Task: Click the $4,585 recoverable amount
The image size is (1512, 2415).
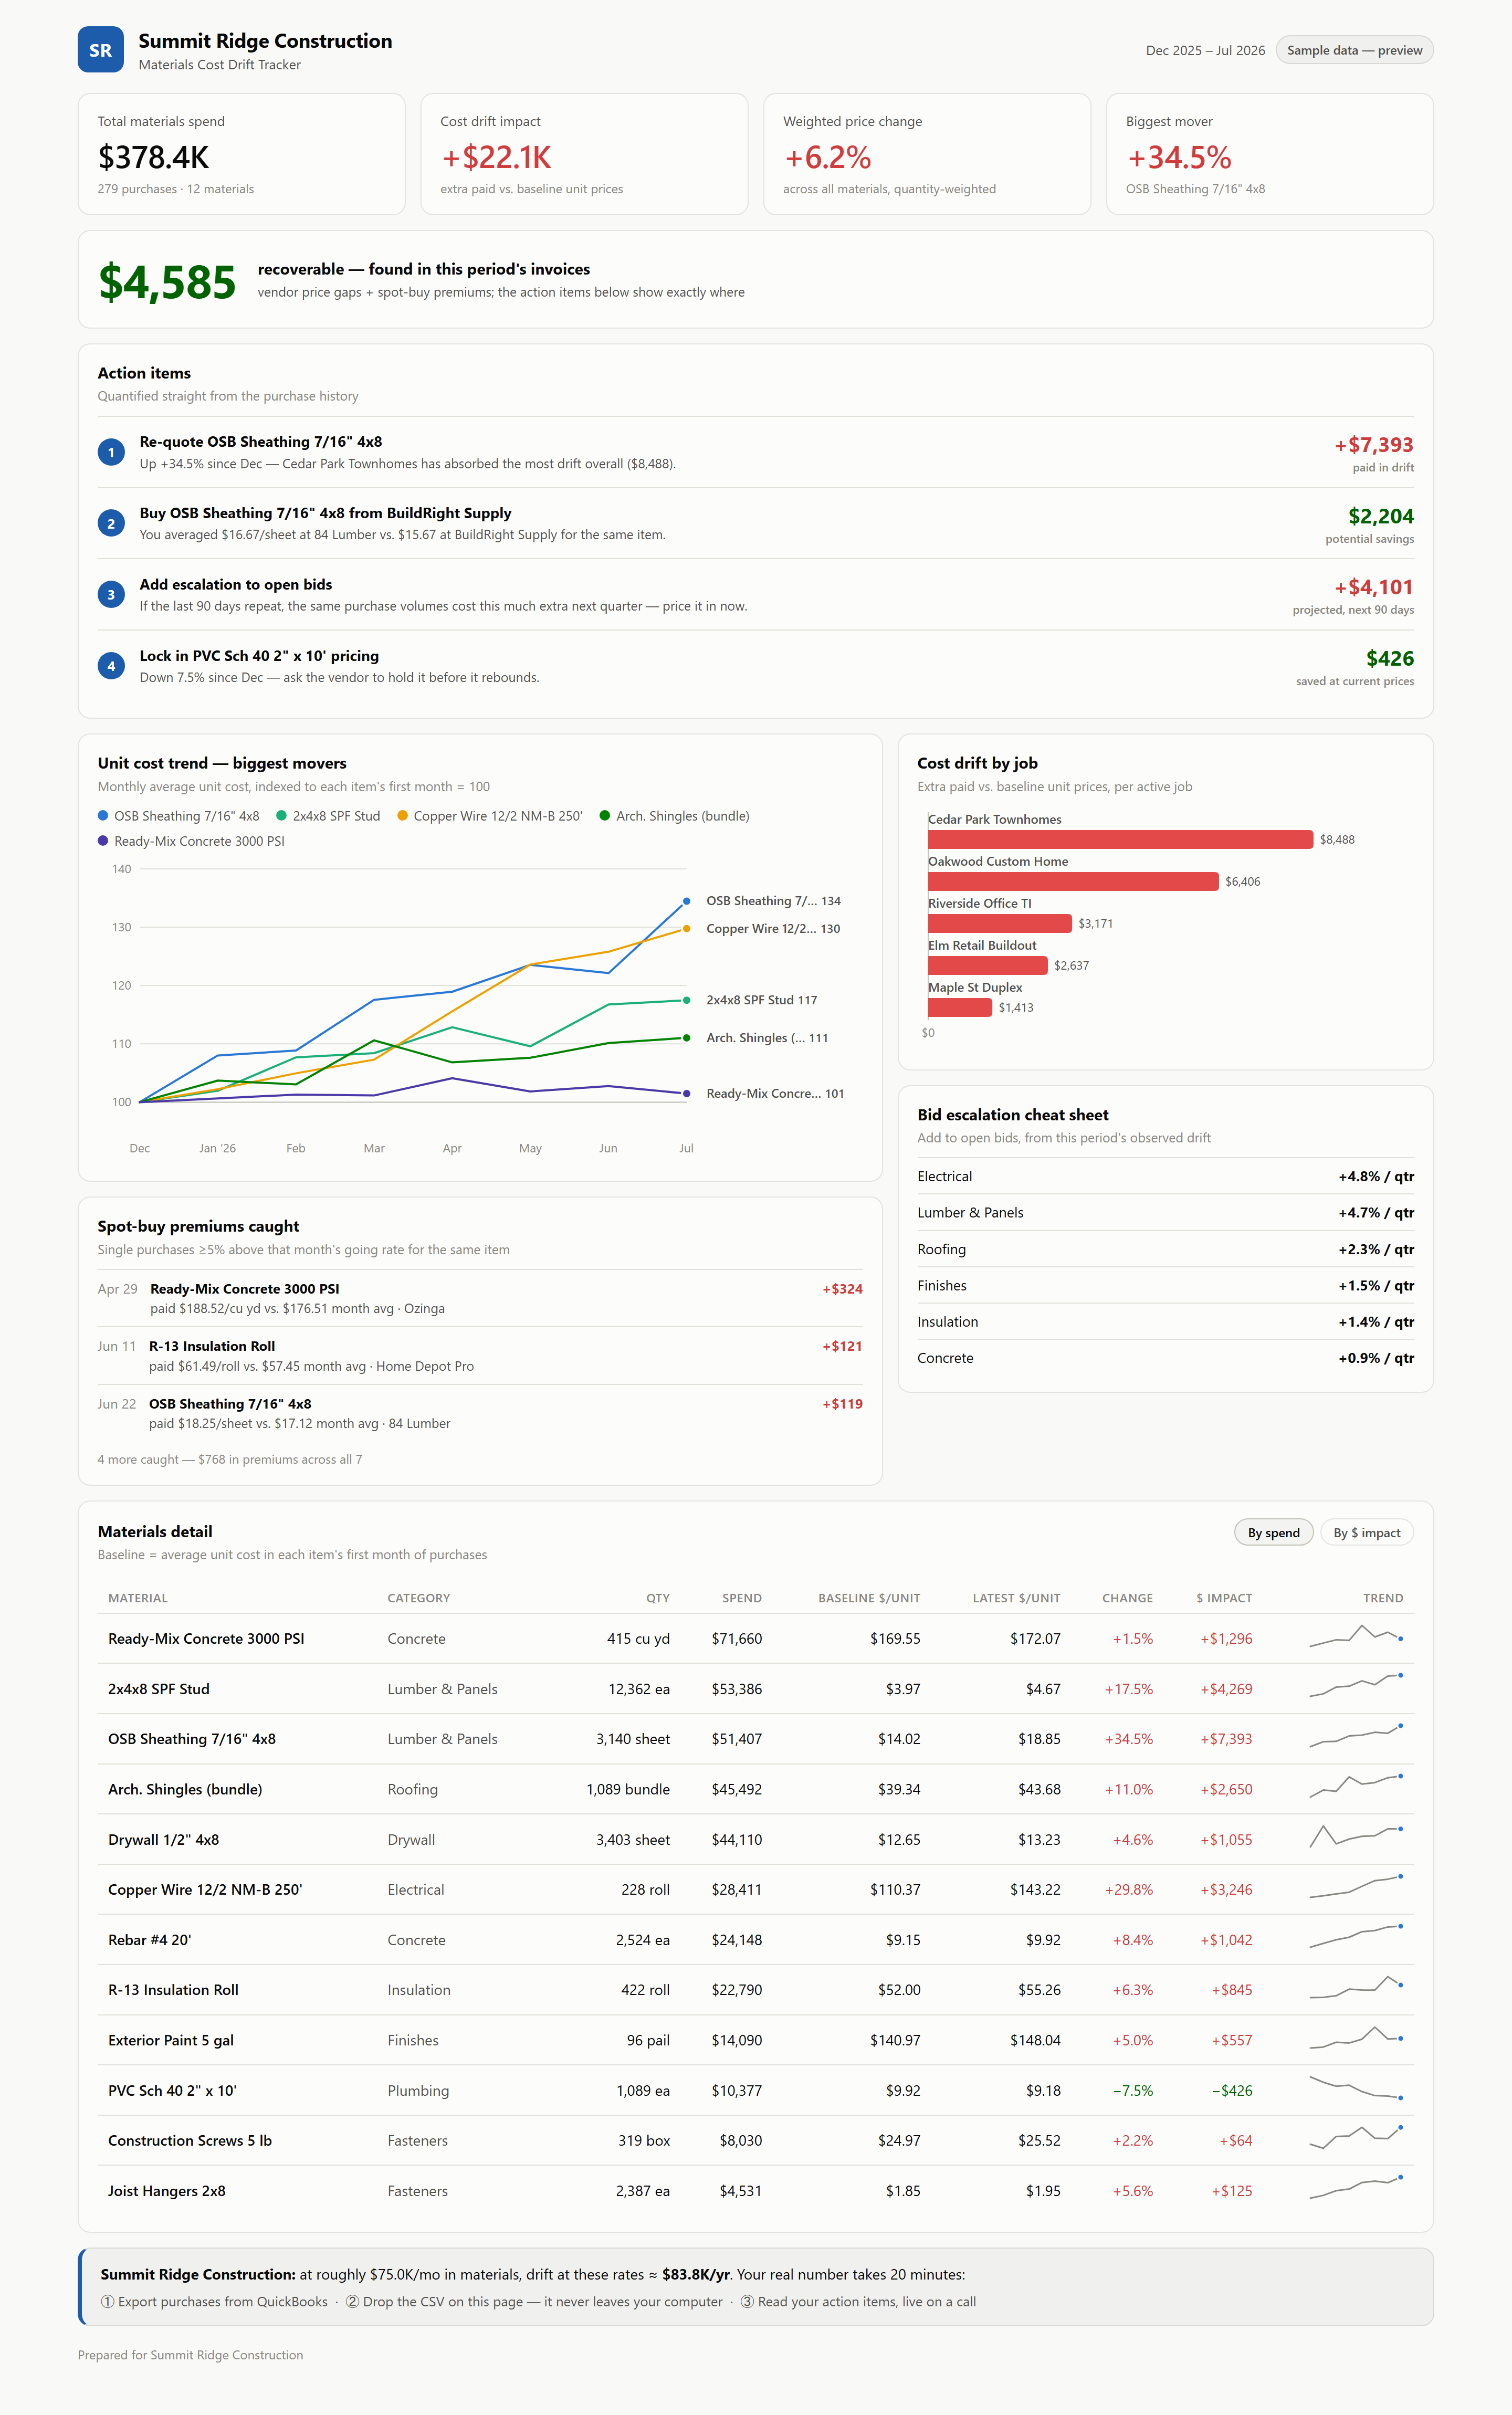Action: (167, 282)
